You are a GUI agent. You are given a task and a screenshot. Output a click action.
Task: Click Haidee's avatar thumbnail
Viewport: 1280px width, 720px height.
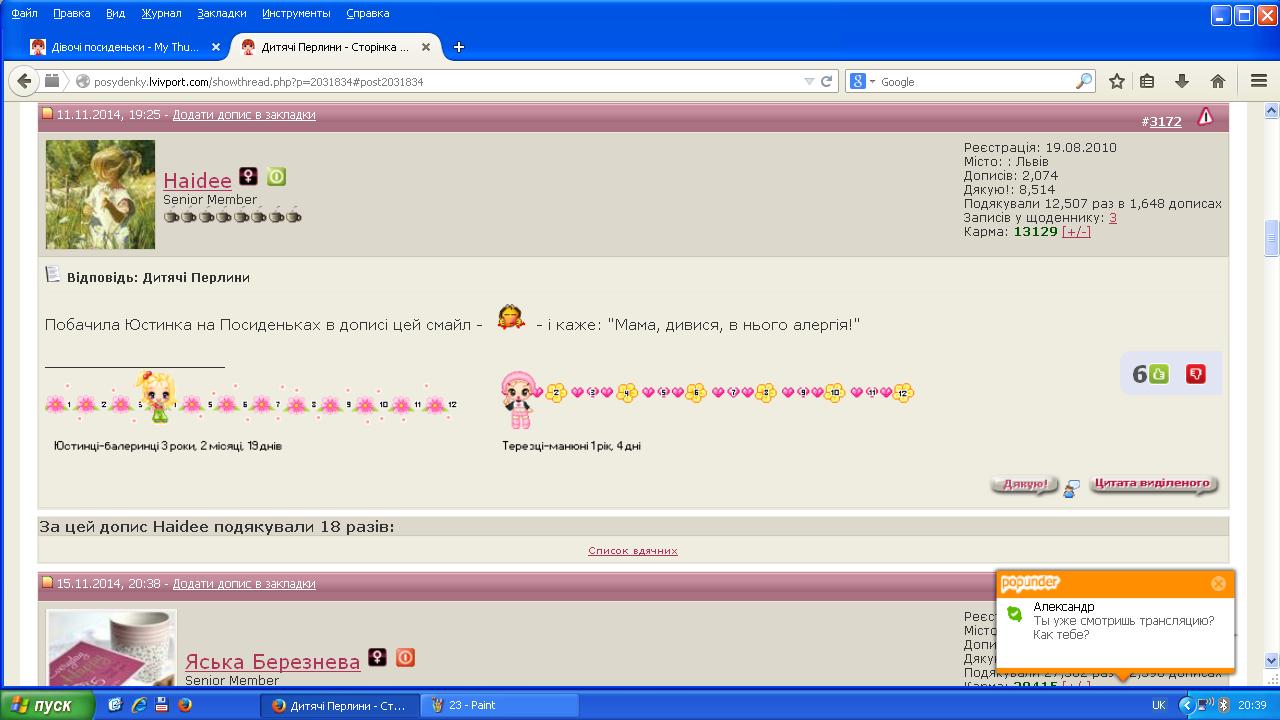tap(100, 194)
